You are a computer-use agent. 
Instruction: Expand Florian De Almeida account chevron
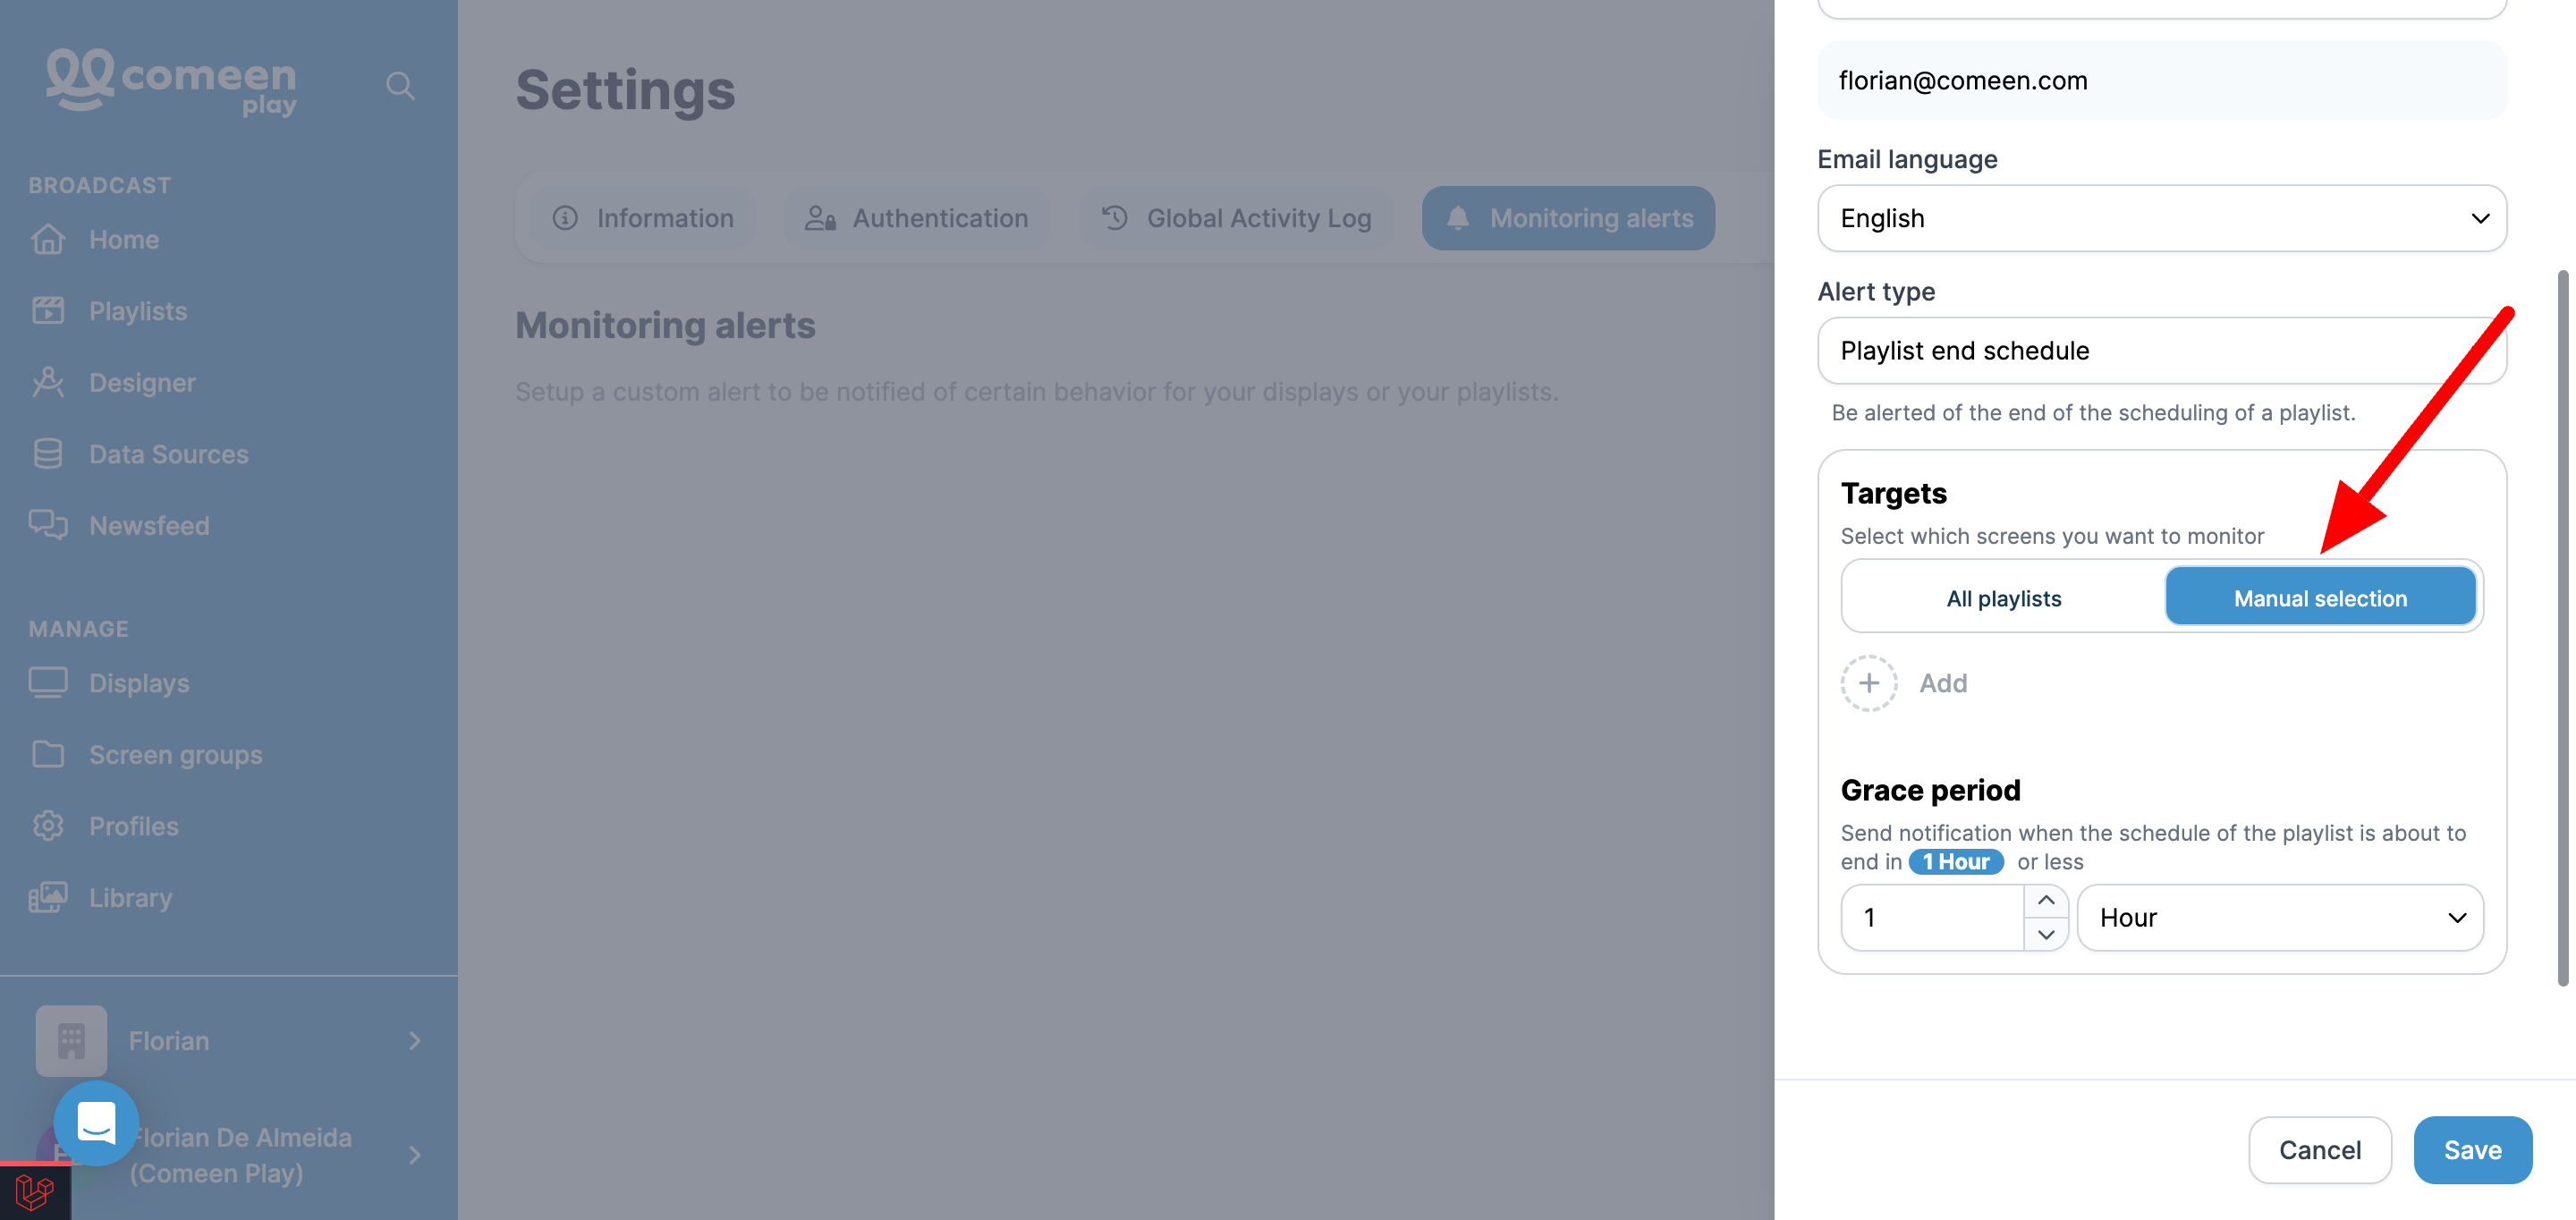415,1155
